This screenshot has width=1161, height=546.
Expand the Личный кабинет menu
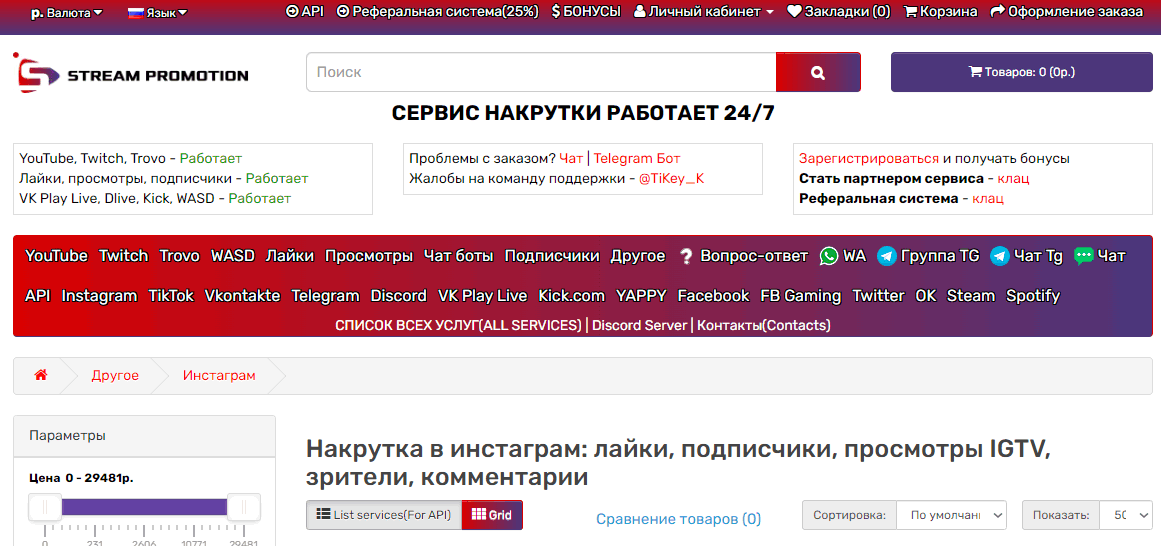click(x=704, y=12)
